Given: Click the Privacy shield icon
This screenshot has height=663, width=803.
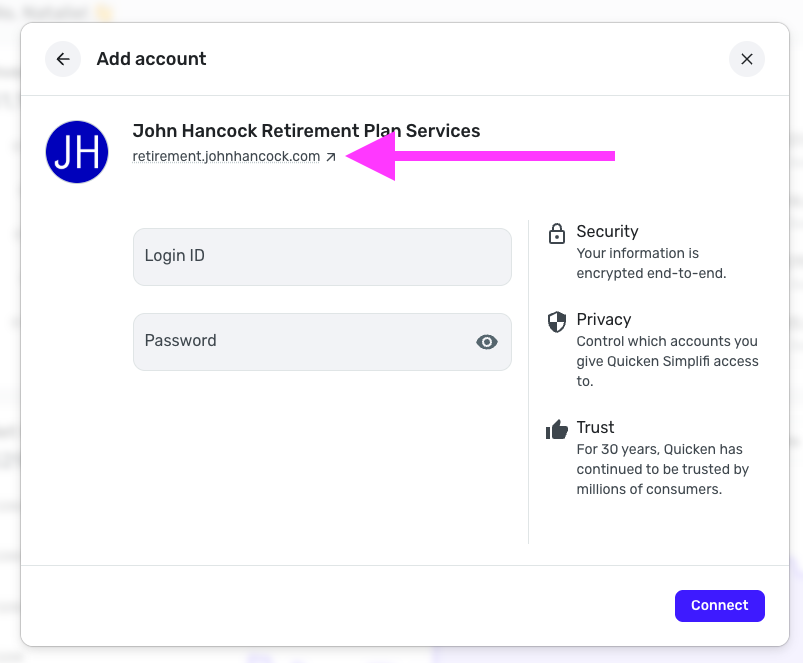Looking at the screenshot, I should (x=557, y=322).
